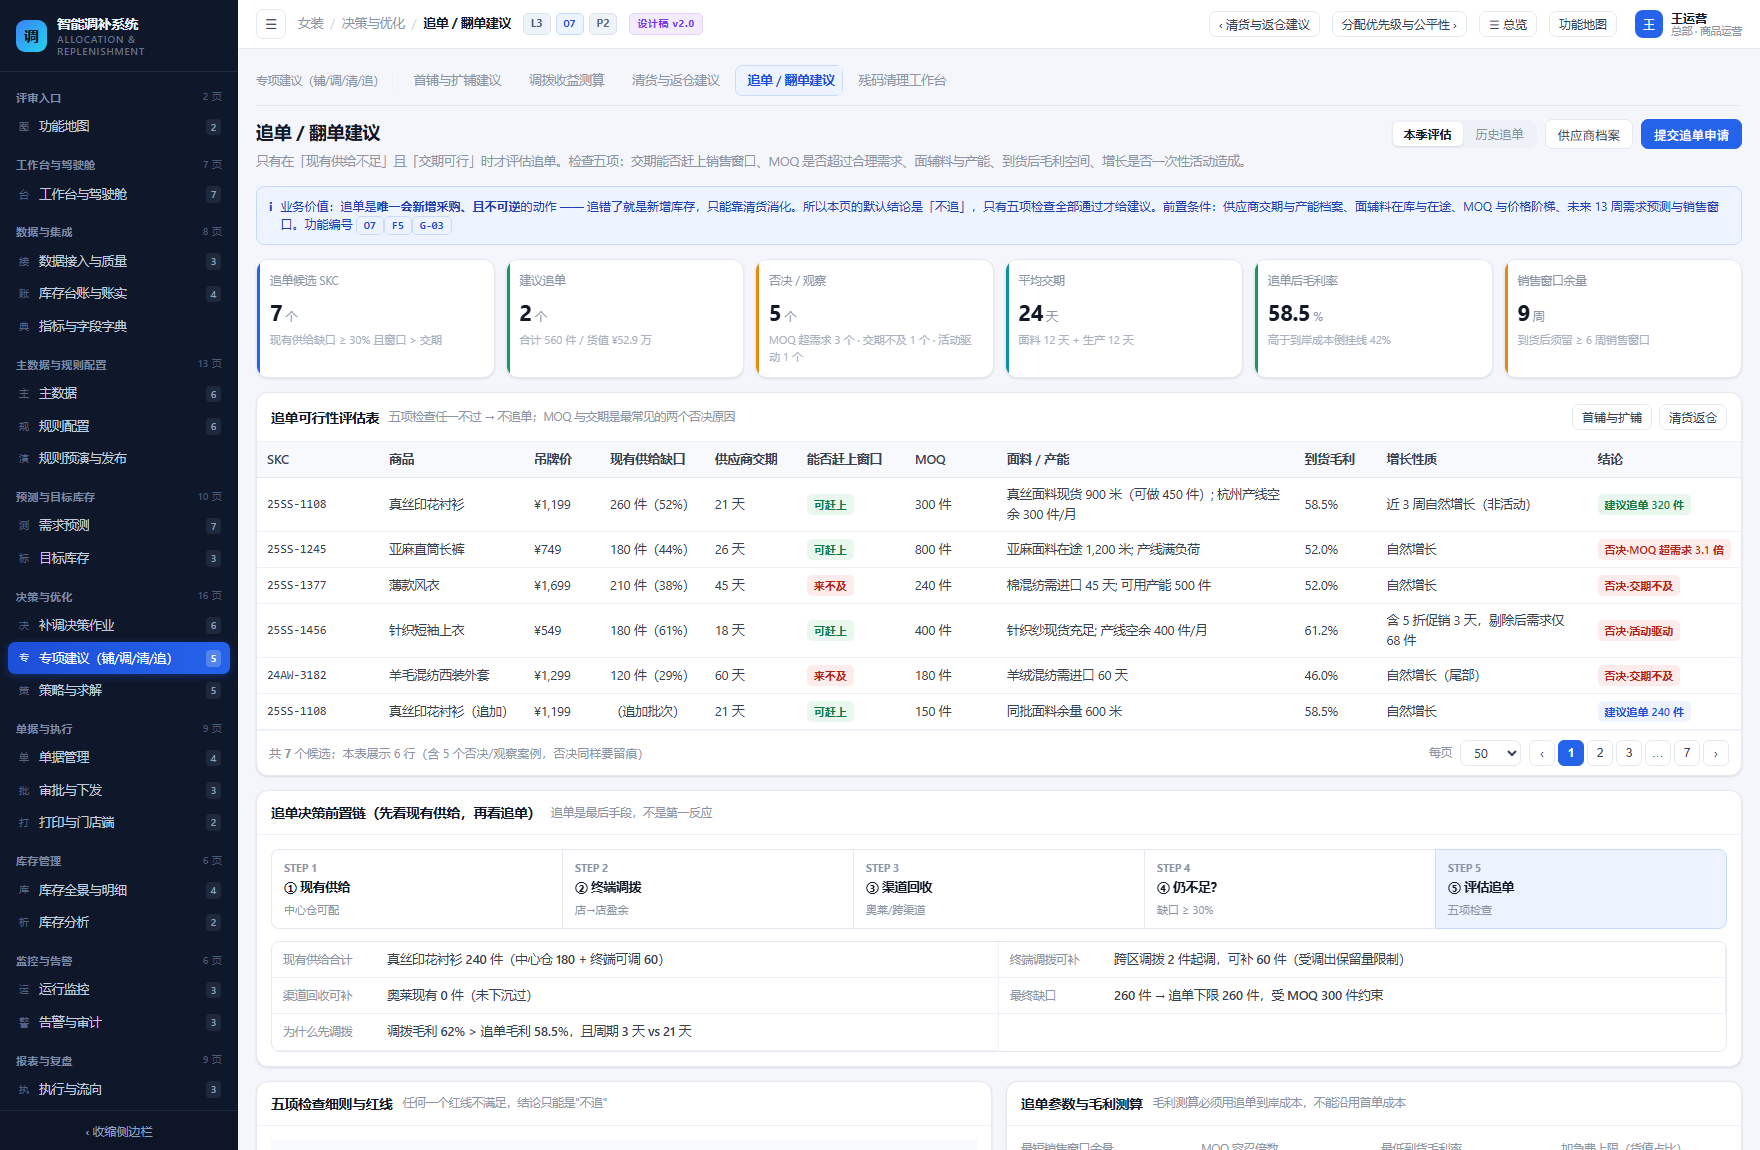Click 首铺与扩铺 button in table header
The height and width of the screenshot is (1150, 1760).
[1612, 418]
